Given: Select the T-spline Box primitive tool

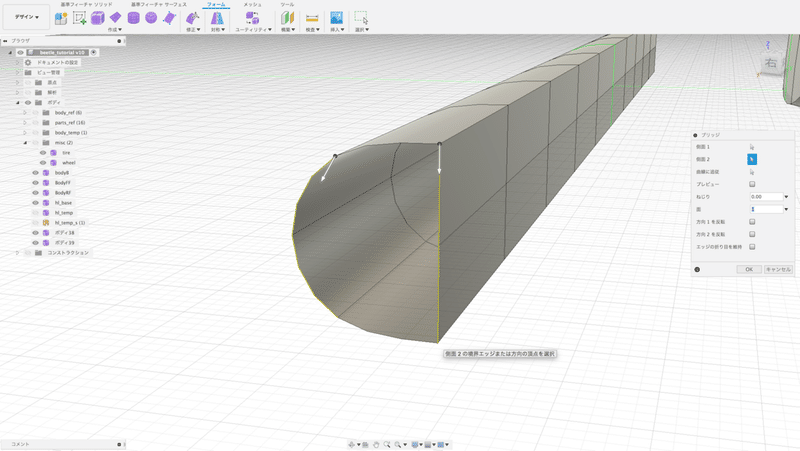Looking at the screenshot, I should [x=97, y=18].
